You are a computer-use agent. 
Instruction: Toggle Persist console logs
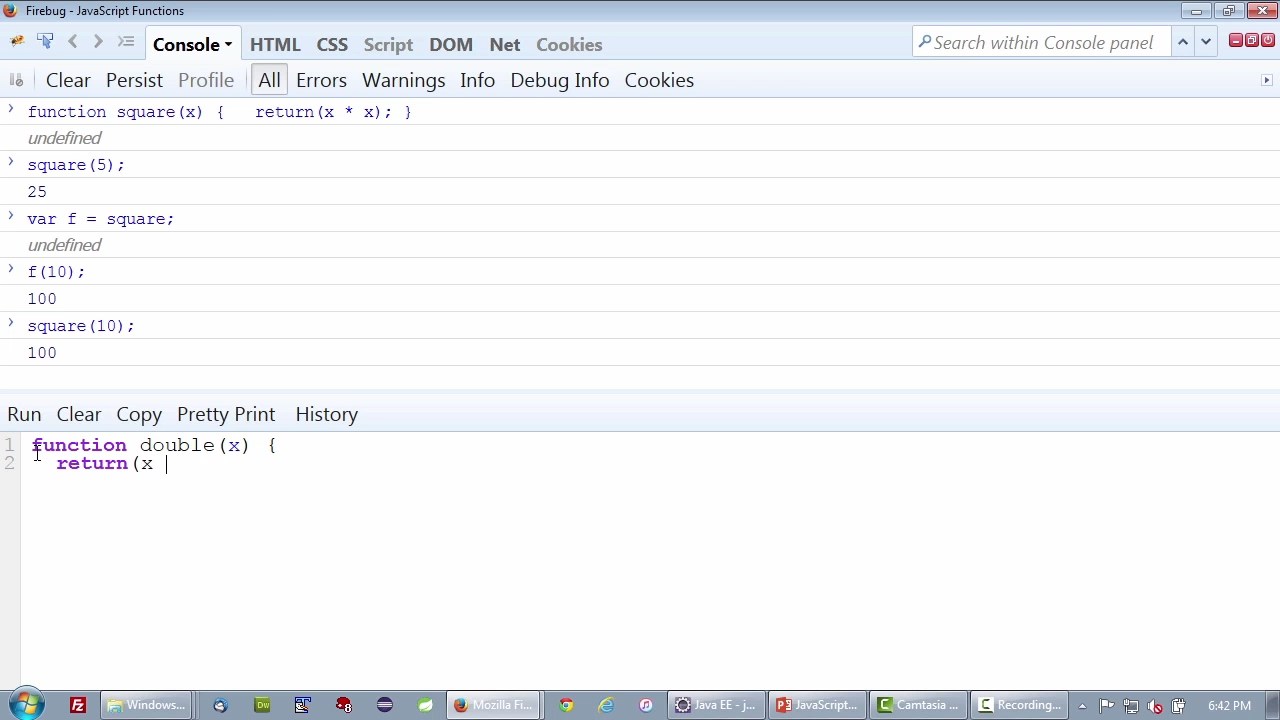click(134, 80)
